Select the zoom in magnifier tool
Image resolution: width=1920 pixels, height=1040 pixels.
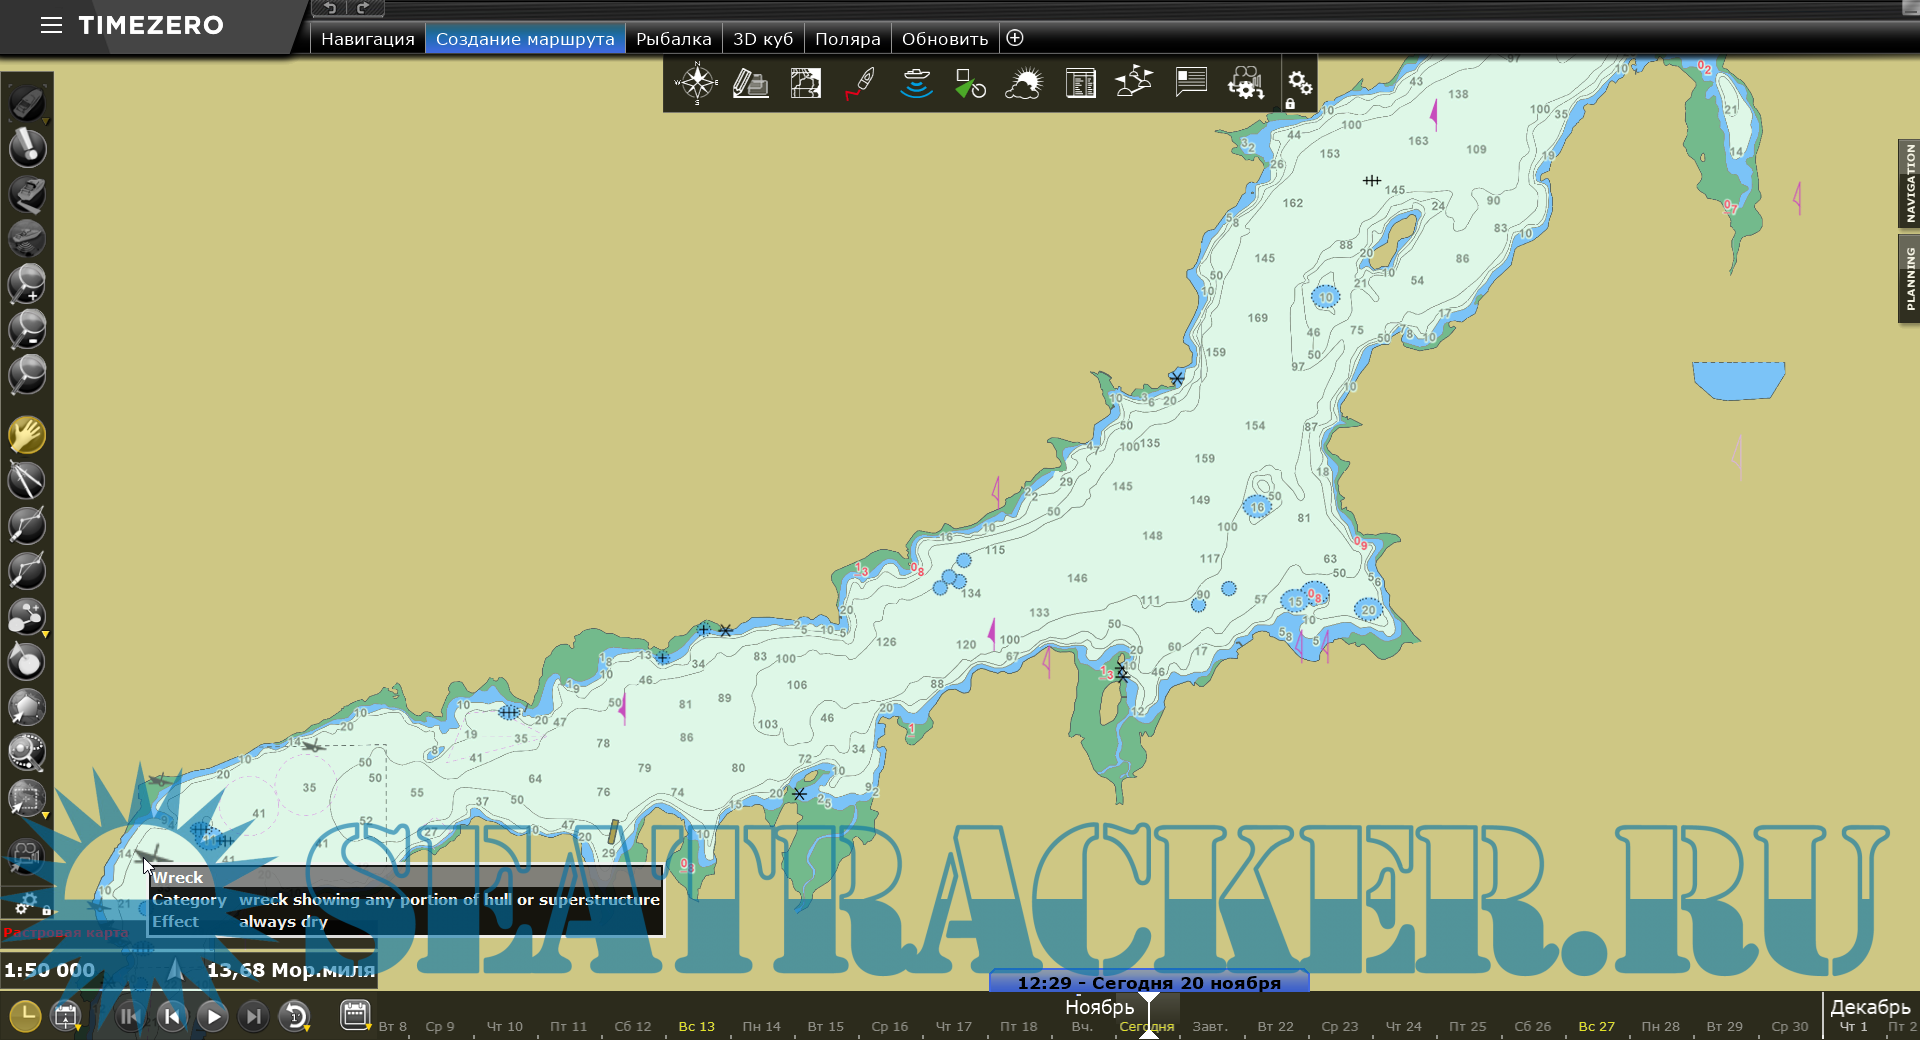coord(27,285)
